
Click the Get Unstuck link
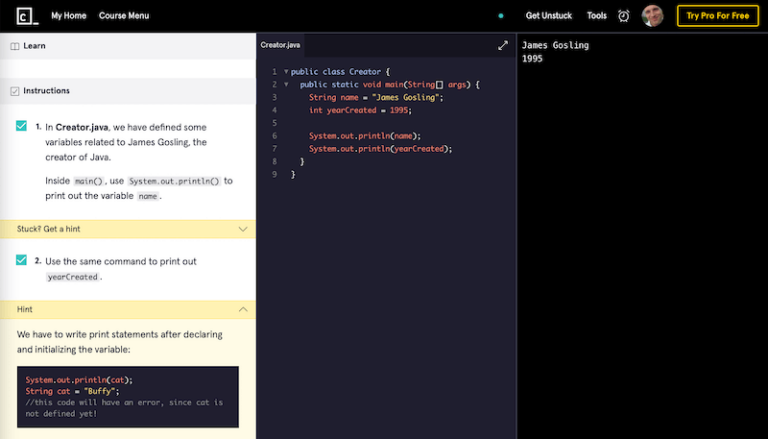(549, 16)
